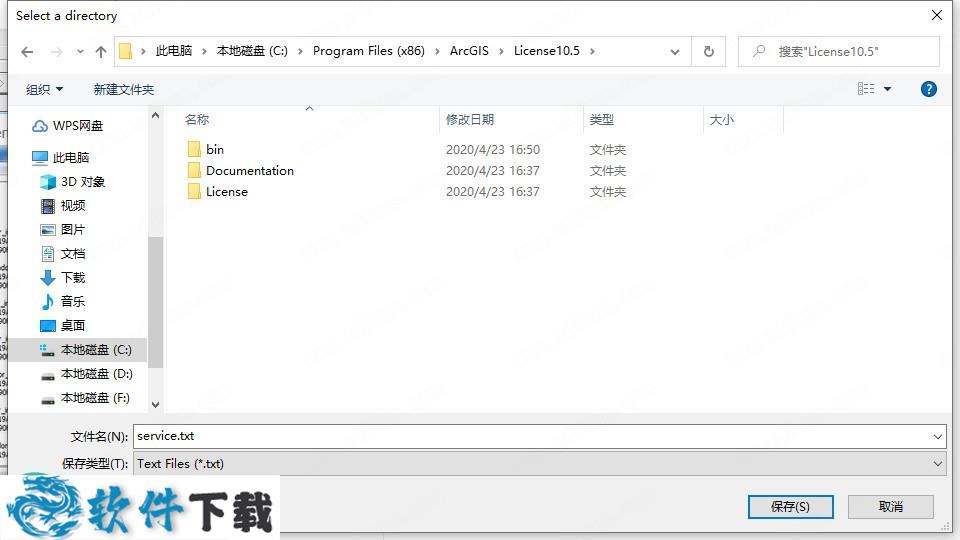
Task: Open the view options dropdown arrow
Action: (x=887, y=89)
